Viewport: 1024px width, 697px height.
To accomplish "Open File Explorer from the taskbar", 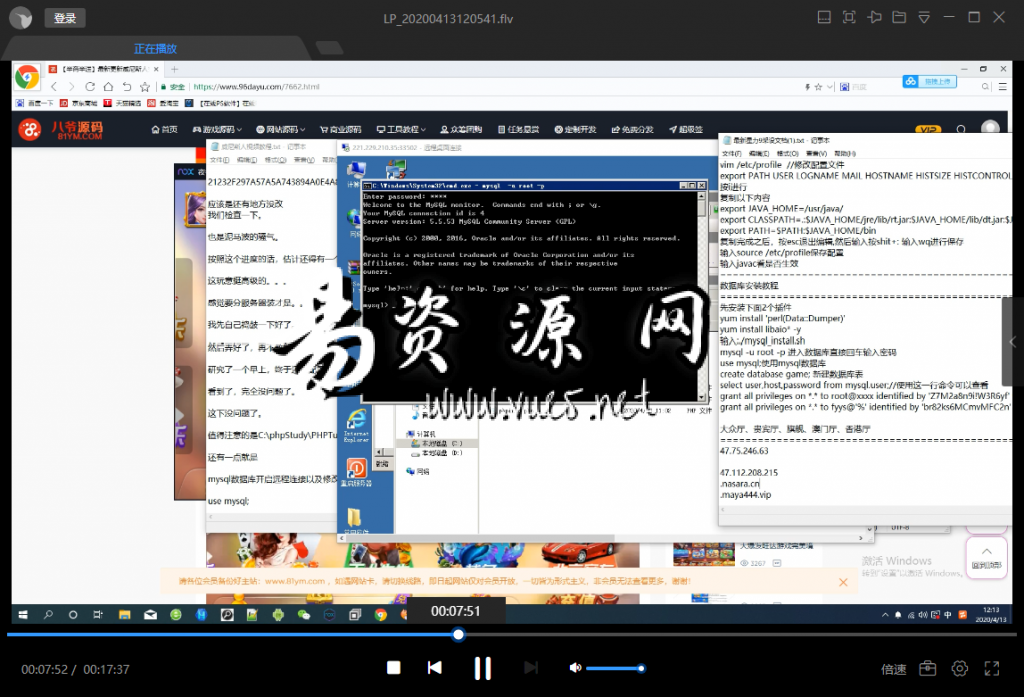I will [x=124, y=615].
